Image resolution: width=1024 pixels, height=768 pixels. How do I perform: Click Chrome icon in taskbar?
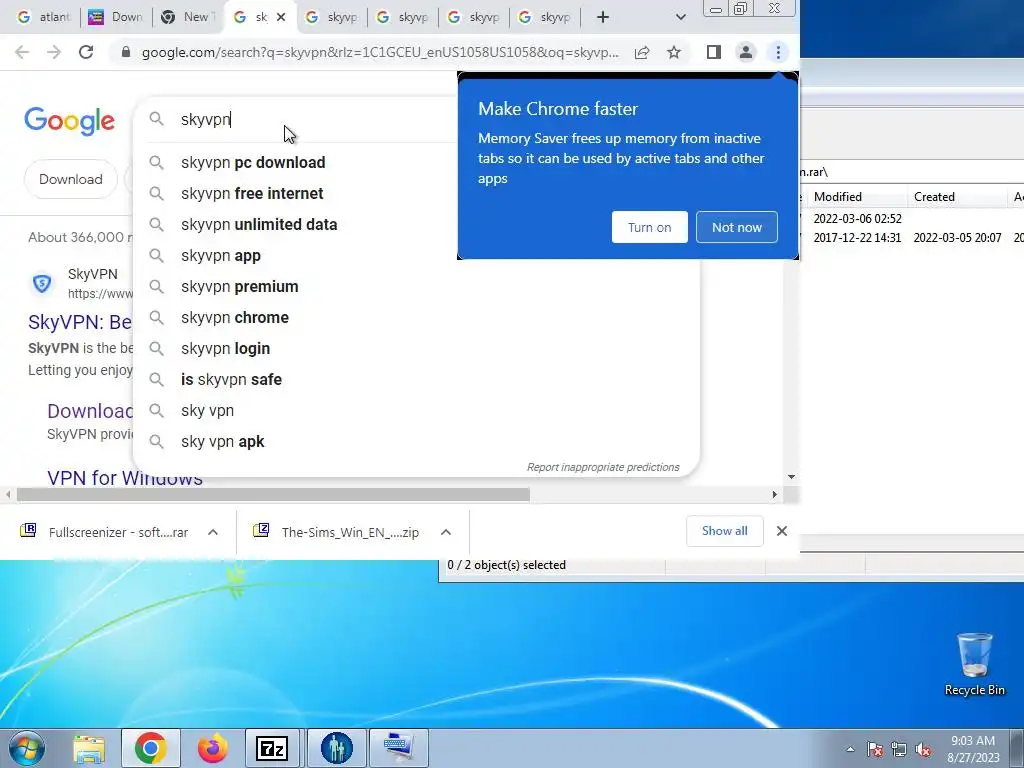tap(151, 748)
